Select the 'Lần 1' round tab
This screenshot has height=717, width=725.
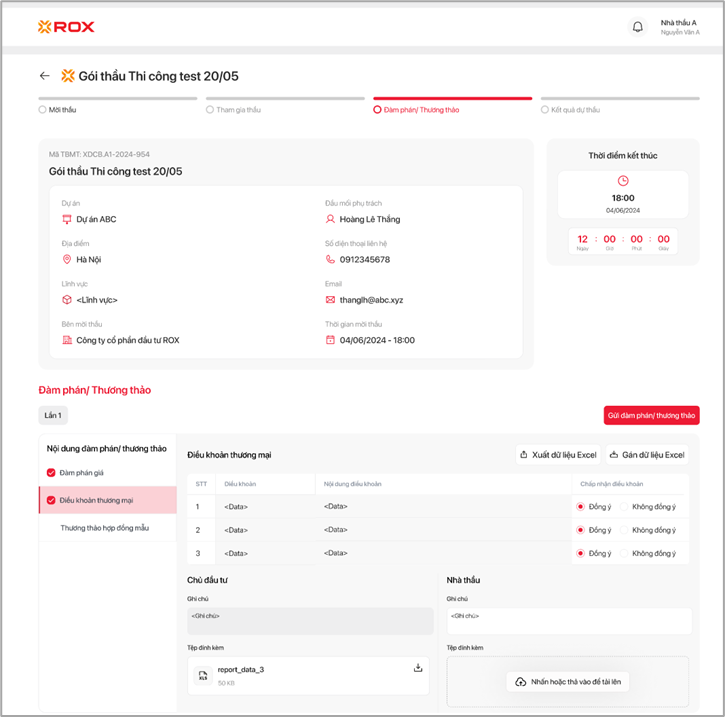click(53, 415)
